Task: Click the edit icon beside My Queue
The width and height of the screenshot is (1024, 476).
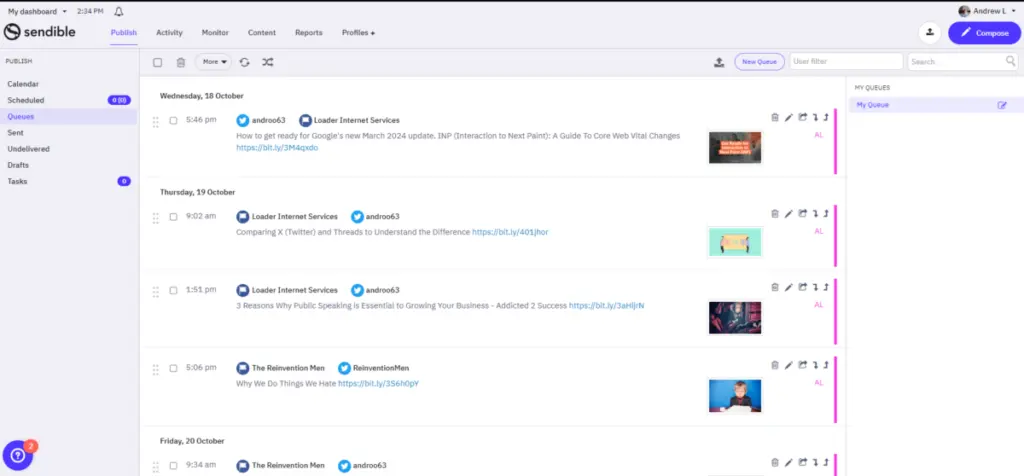Action: tap(1002, 105)
